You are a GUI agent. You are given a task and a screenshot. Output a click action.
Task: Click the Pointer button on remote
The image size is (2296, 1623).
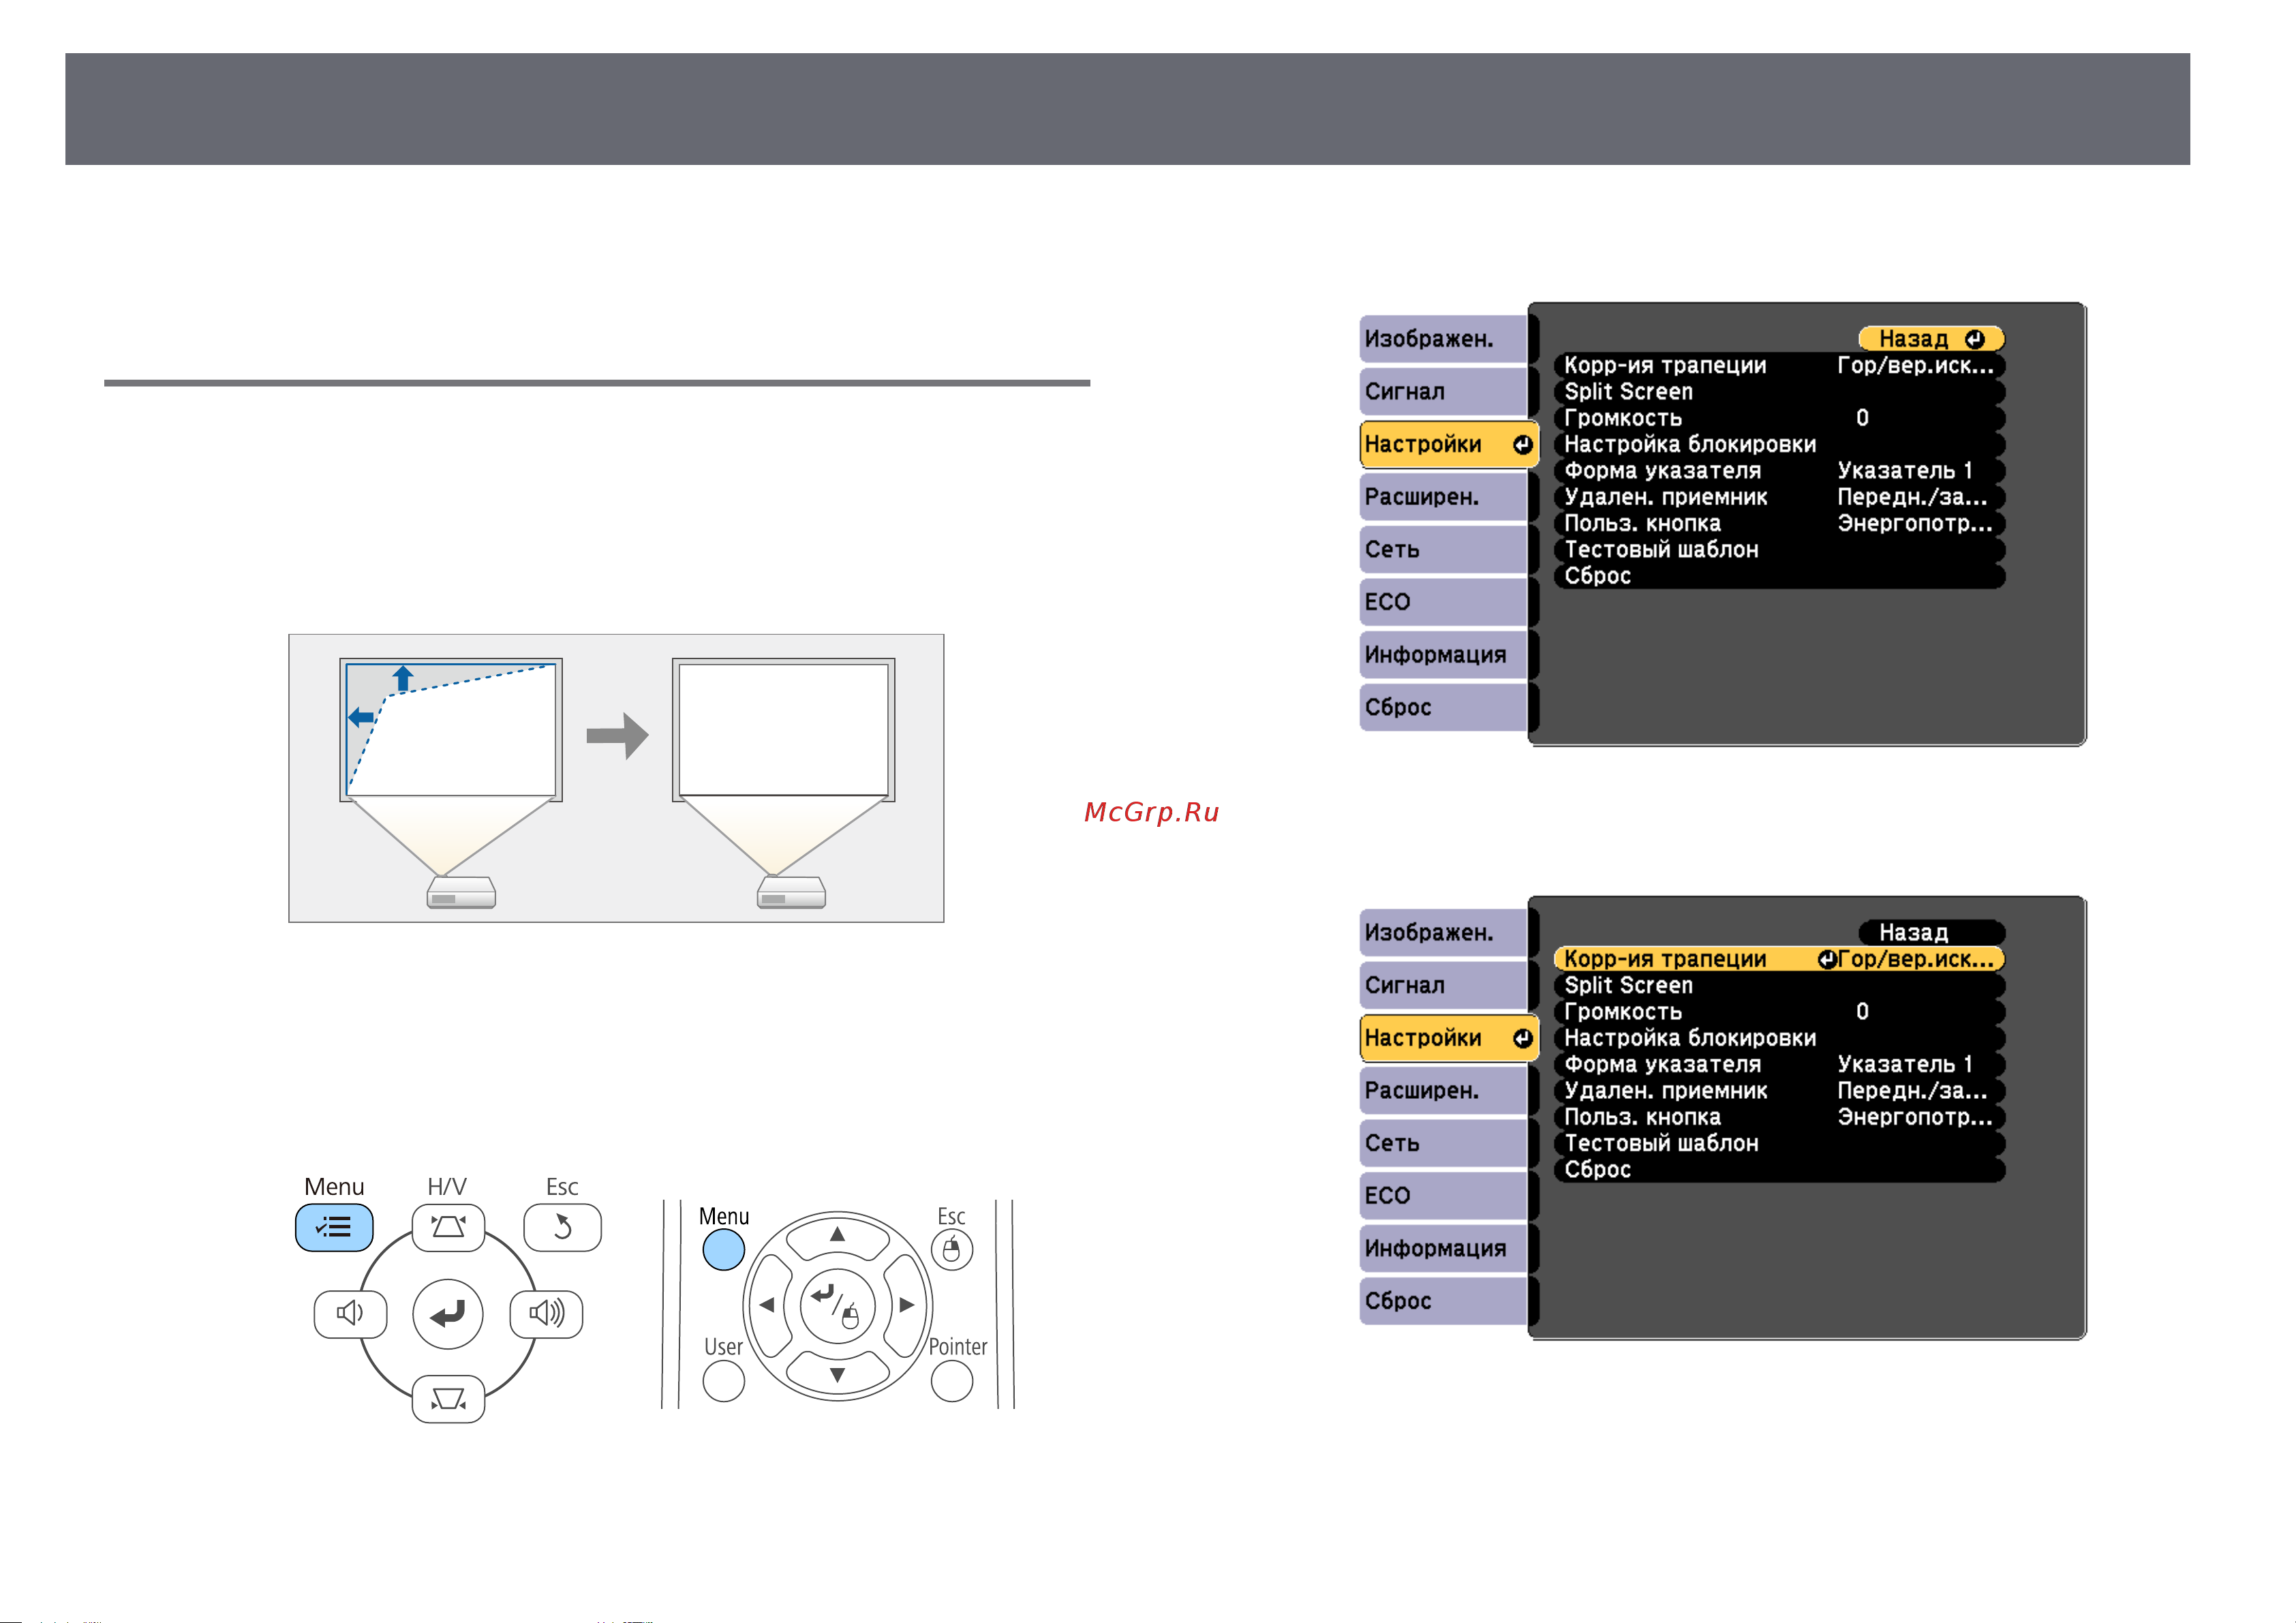coord(951,1381)
